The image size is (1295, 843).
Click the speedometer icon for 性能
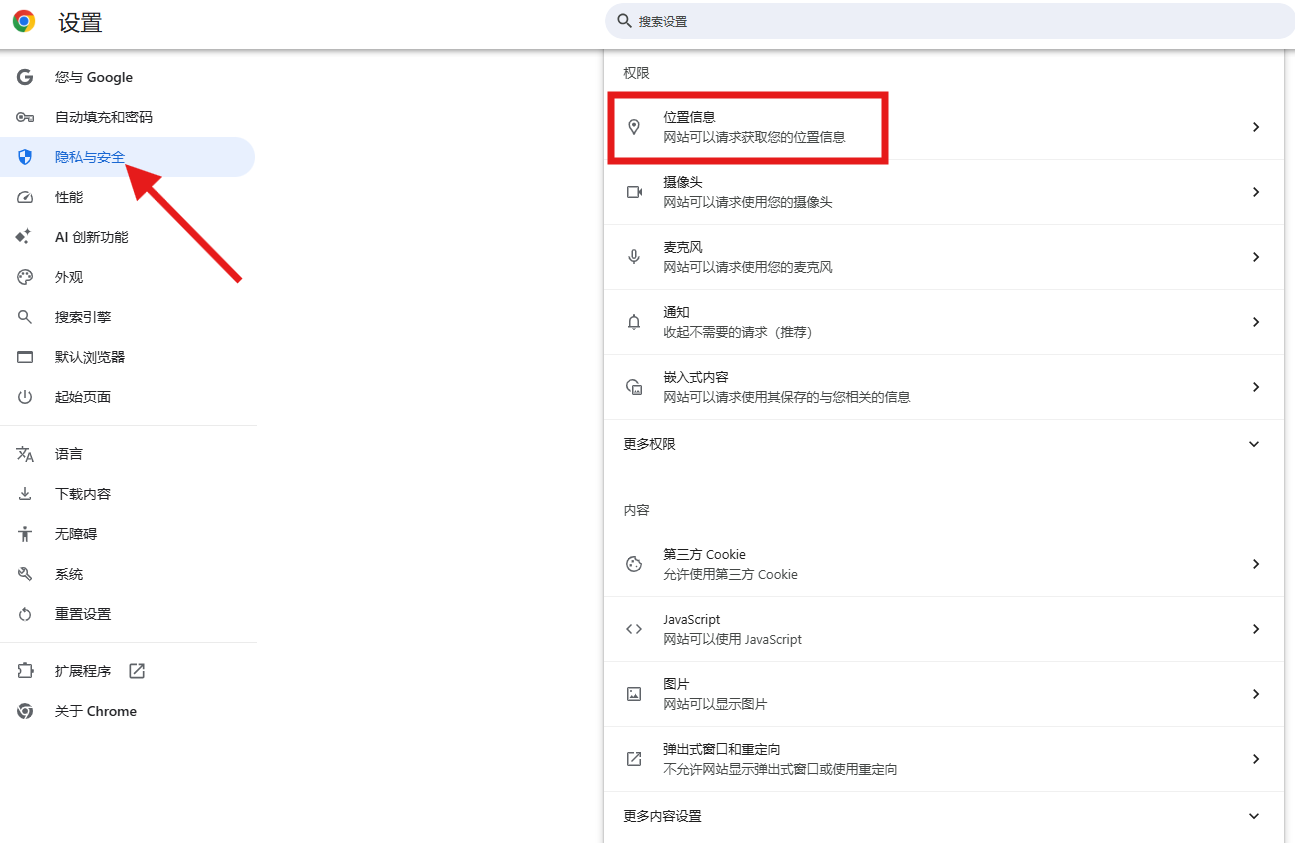(x=25, y=197)
